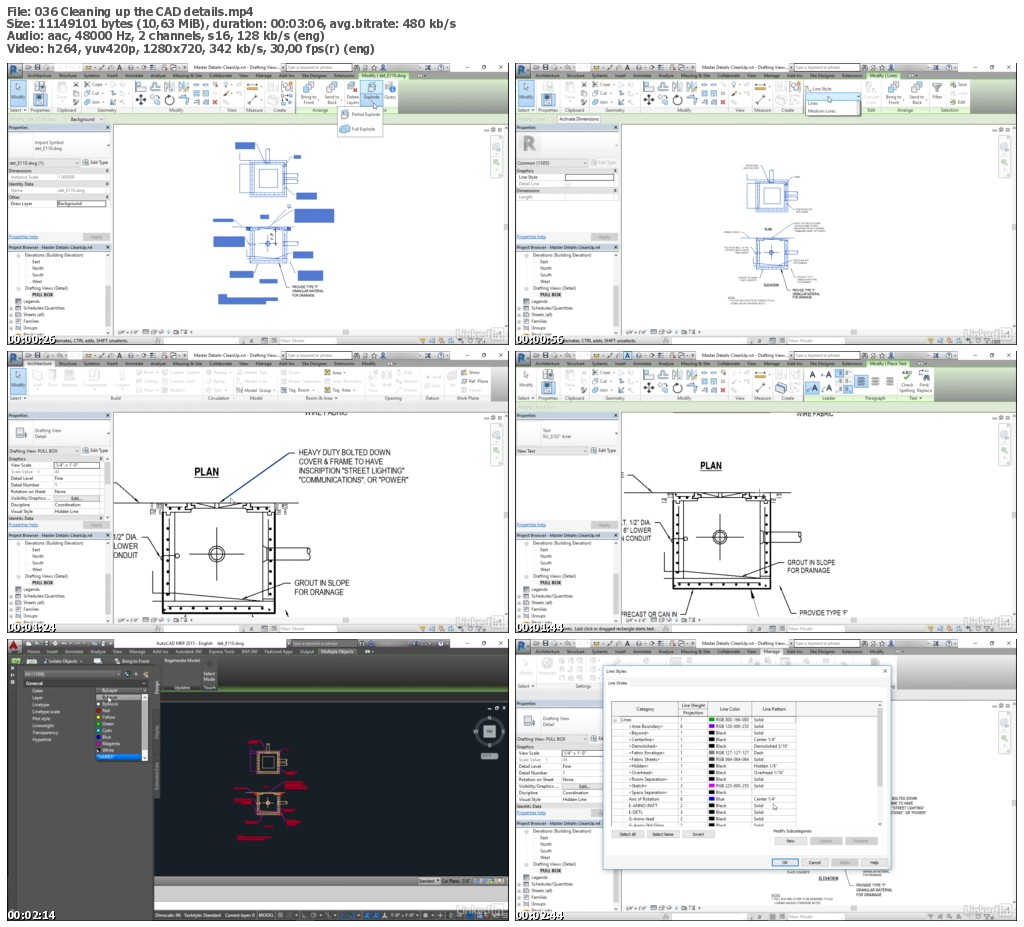Click the Text tool A in the 00:01:44 toolbar
Viewport: 1024px width, 927px height.
click(627, 355)
